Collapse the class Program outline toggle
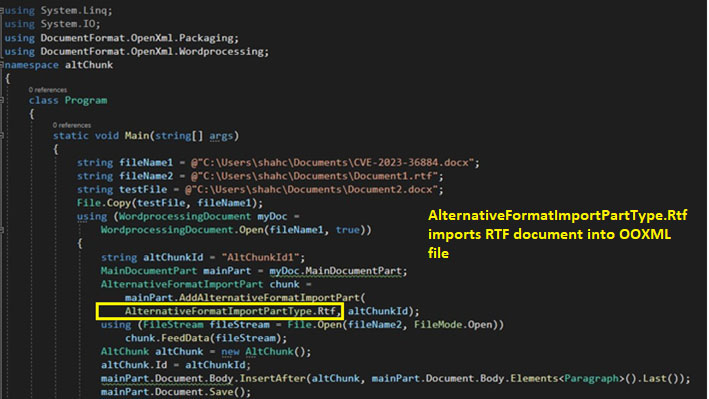Viewport: 709px width, 399px height. coord(2,100)
